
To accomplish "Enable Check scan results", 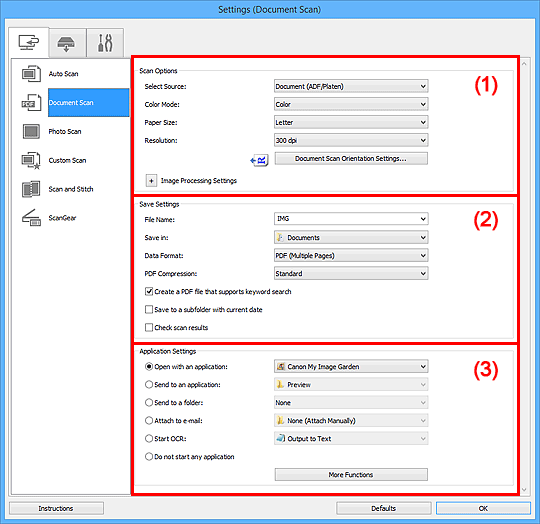I will [x=149, y=327].
